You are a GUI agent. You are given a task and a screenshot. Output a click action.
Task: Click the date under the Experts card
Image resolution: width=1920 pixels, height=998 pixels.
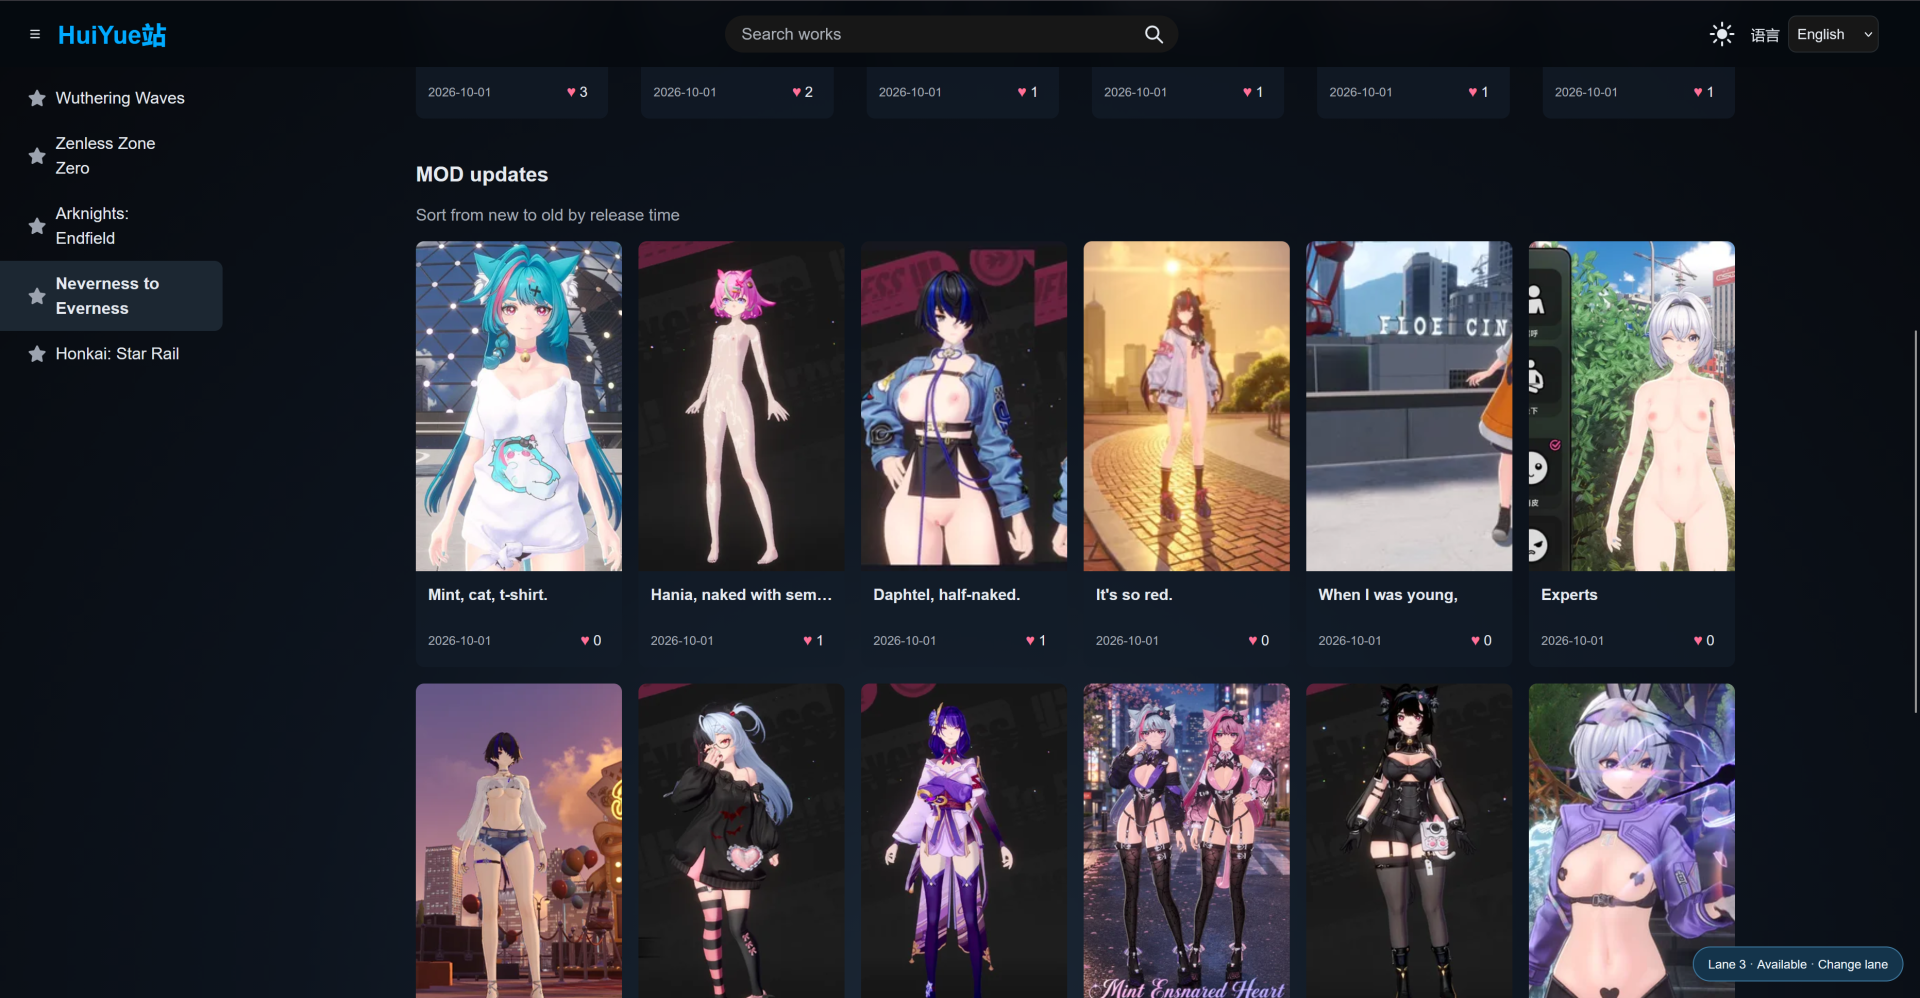1572,641
